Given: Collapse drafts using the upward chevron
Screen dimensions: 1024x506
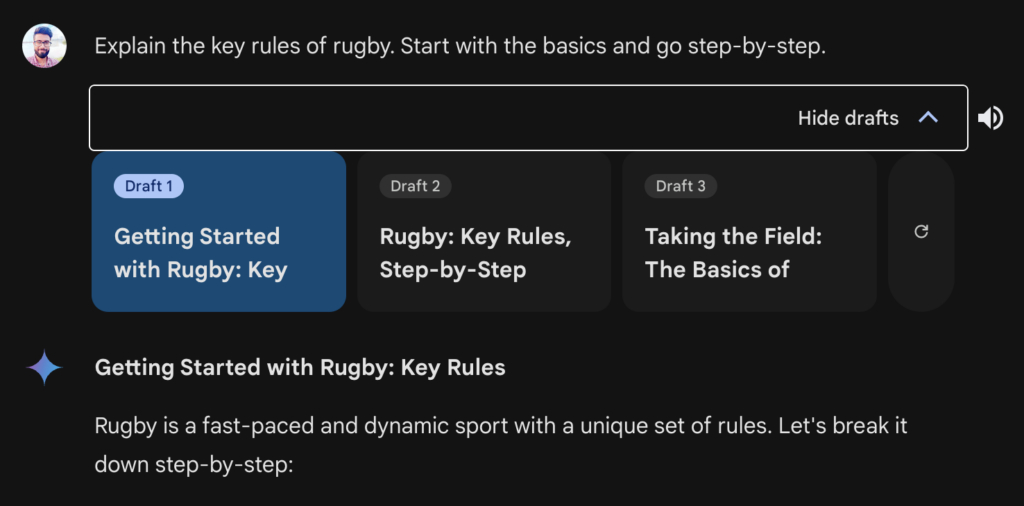Looking at the screenshot, I should click(x=928, y=118).
